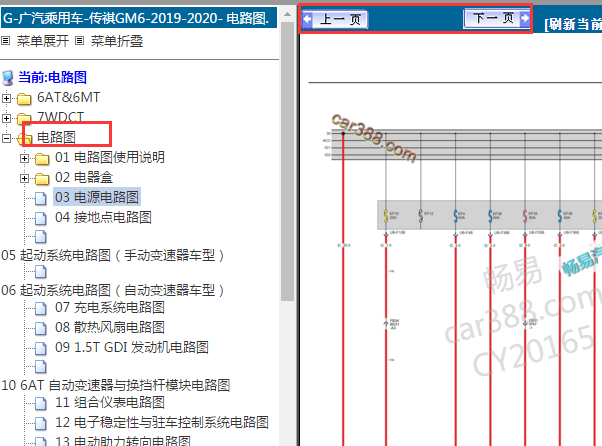Open 02 电器盒 folder label

coord(84,177)
